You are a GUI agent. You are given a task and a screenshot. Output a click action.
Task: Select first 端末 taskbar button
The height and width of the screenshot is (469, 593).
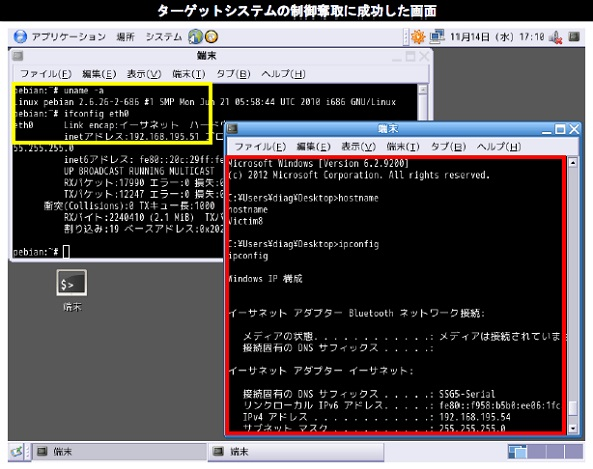[x=120, y=451]
